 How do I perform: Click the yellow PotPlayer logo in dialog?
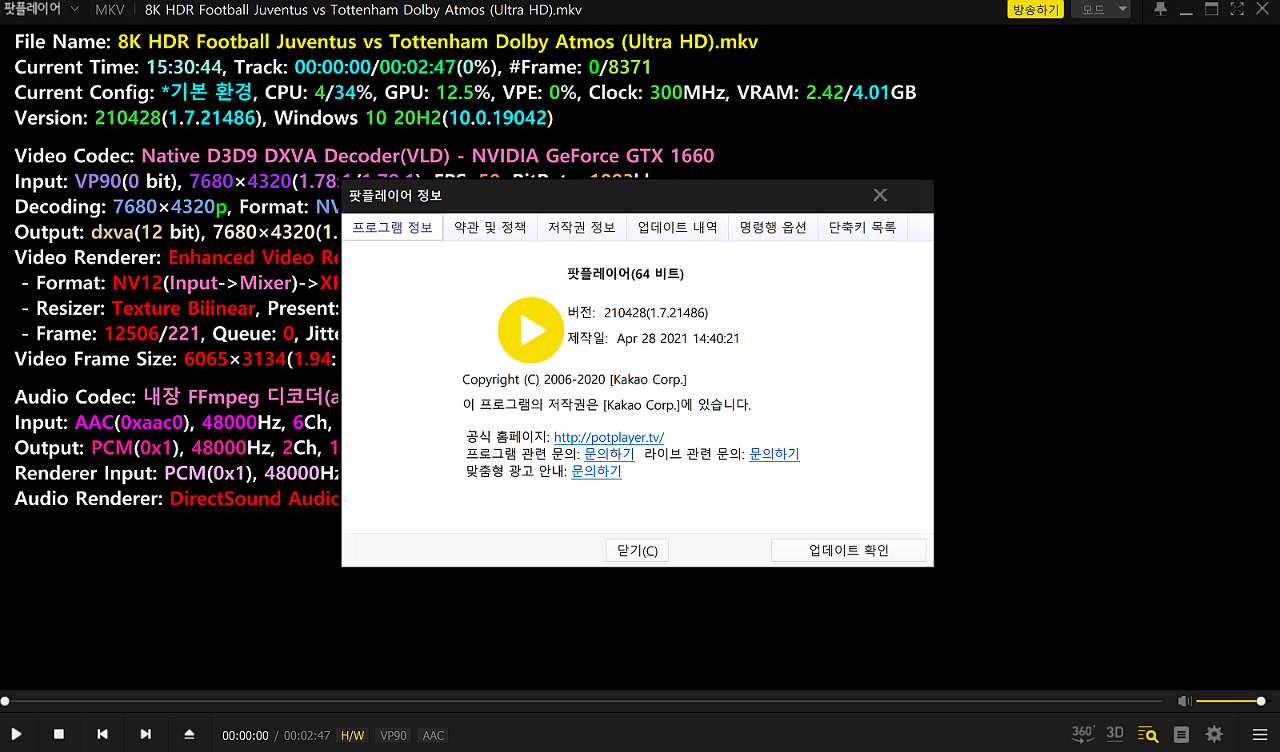[x=531, y=330]
